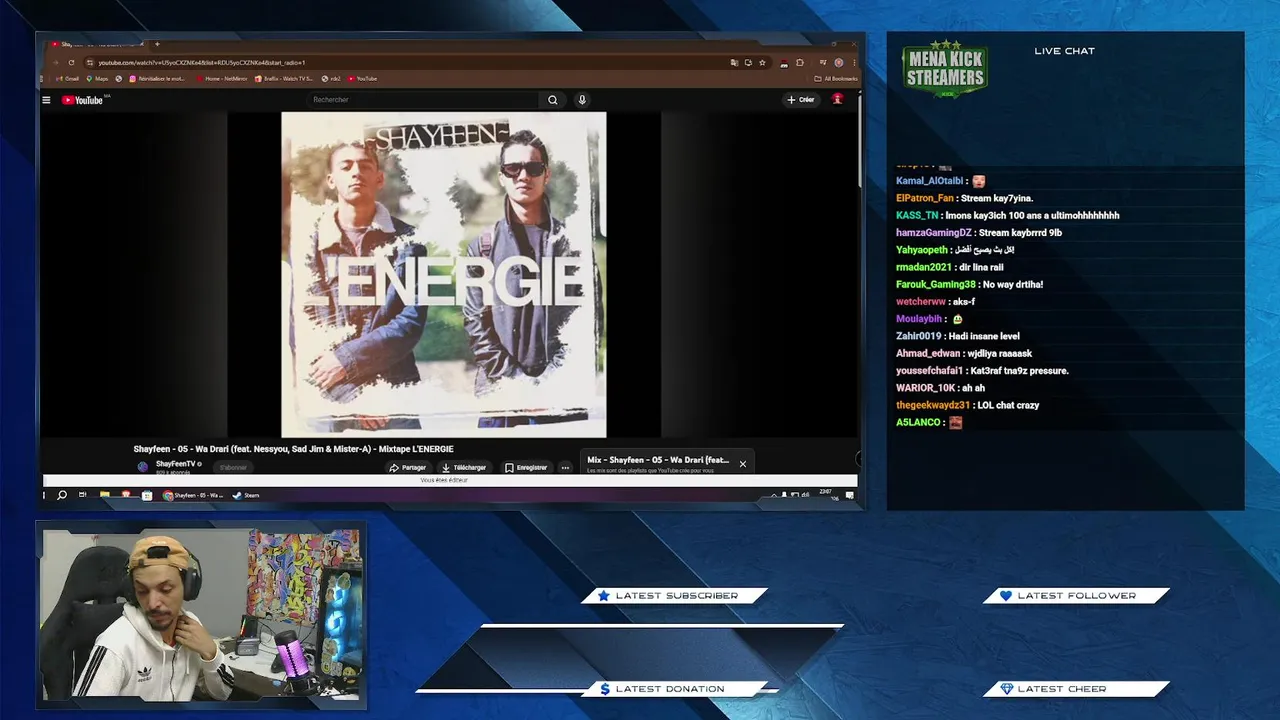Screen dimensions: 1280x720
Task: Click the YouTube search magnifier button
Action: pos(552,100)
